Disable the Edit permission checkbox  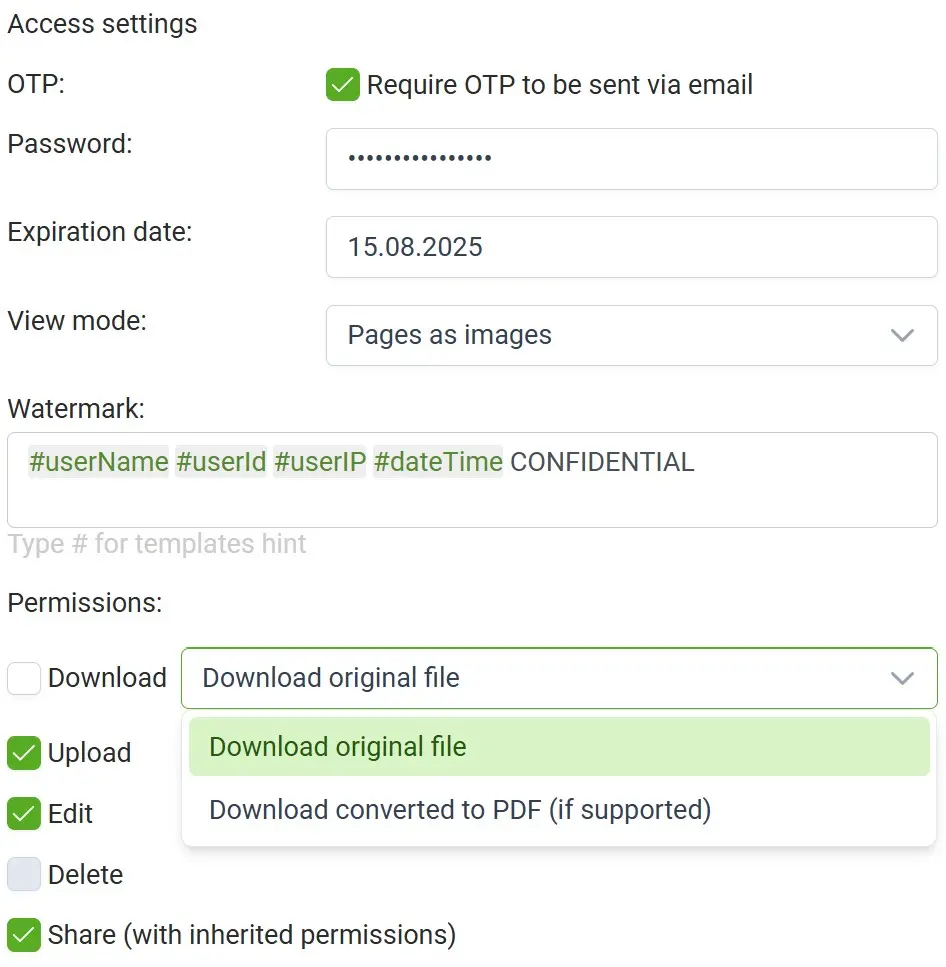pos(24,814)
